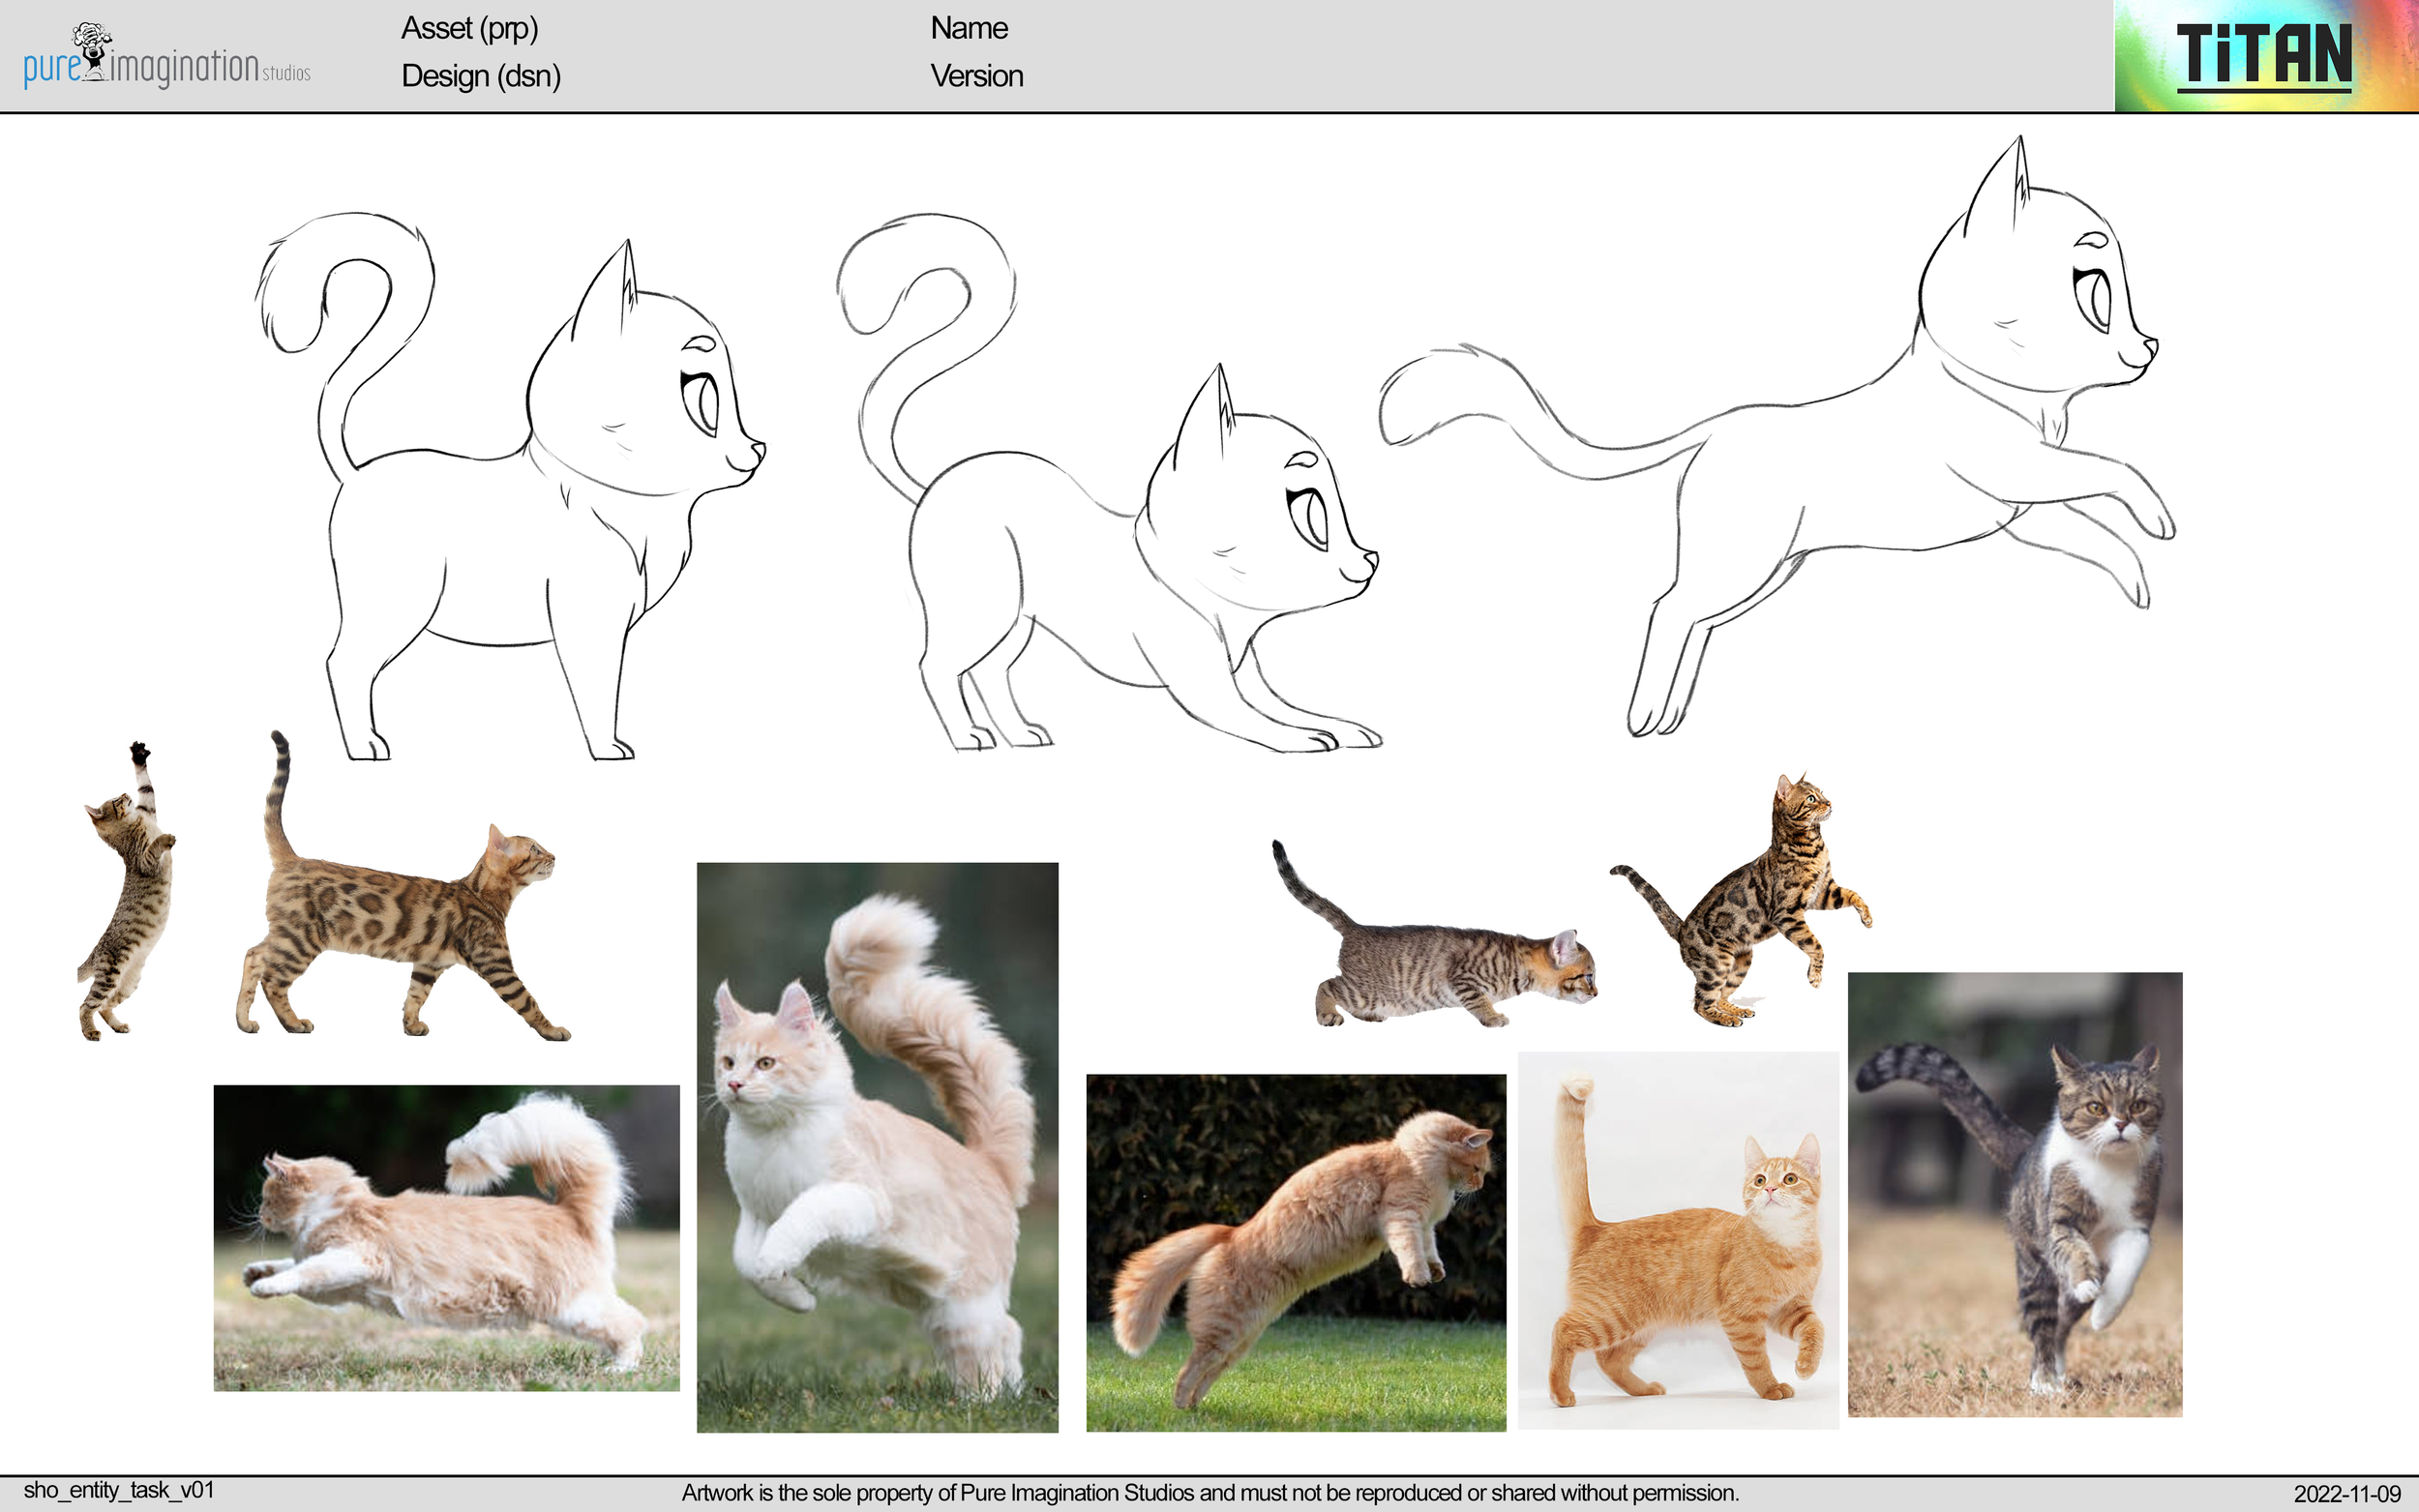The image size is (2419, 1512).
Task: Click the Design (dsn) label
Action: 480,76
